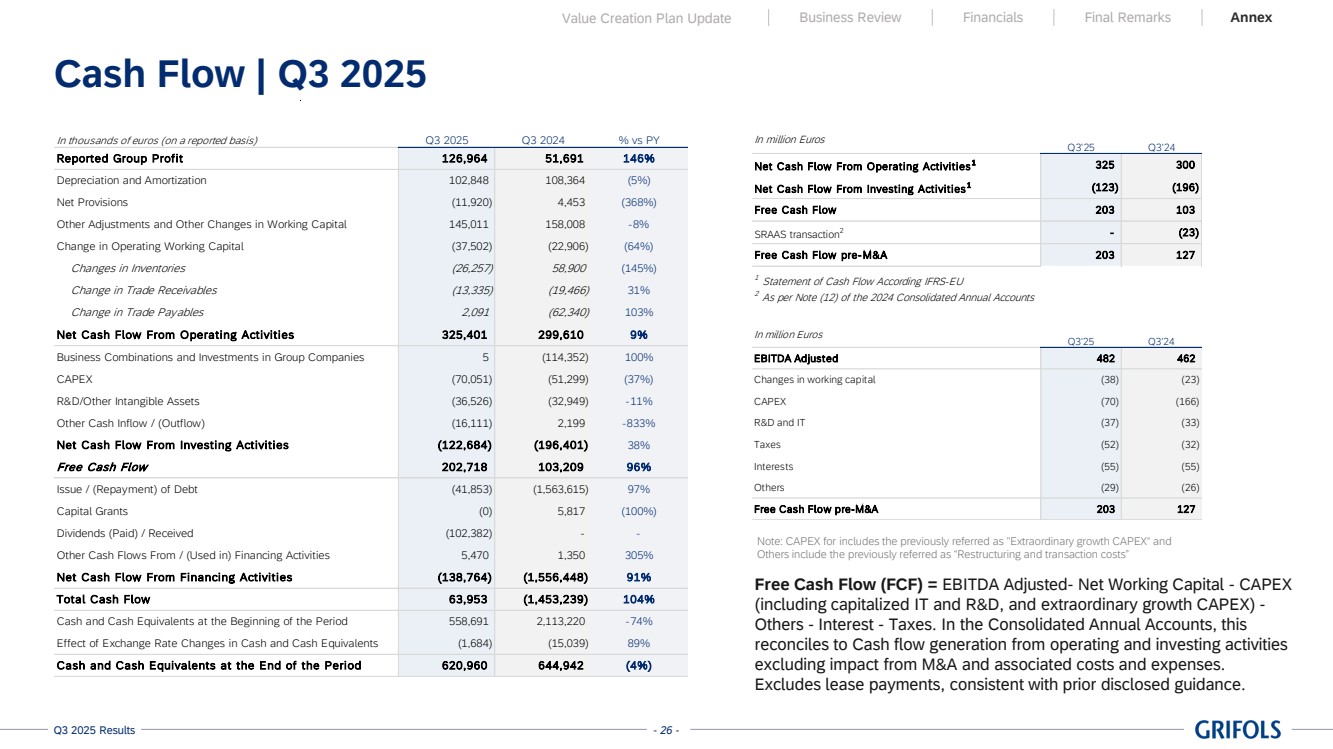Click the page number 26 in footer
The image size is (1333, 749).
point(665,731)
